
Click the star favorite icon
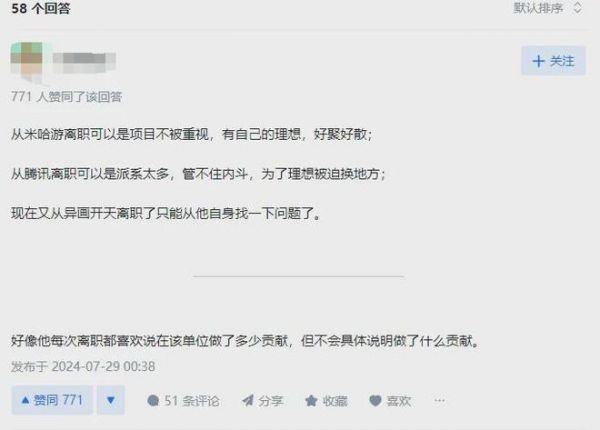click(x=311, y=401)
